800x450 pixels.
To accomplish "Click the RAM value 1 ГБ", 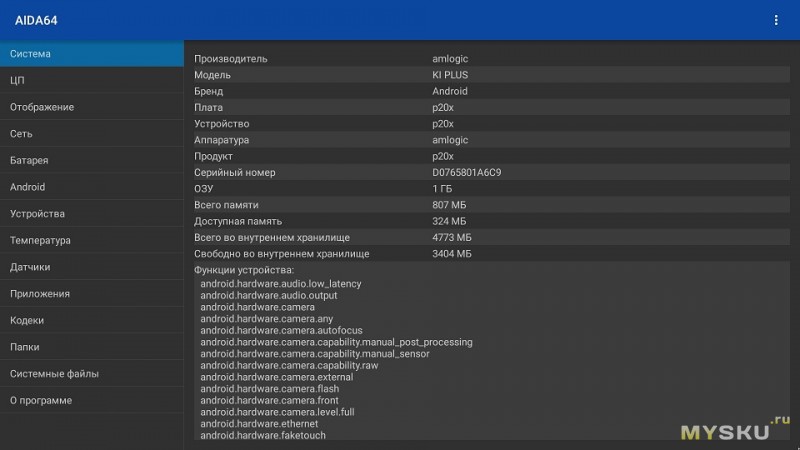I will pyautogui.click(x=442, y=189).
